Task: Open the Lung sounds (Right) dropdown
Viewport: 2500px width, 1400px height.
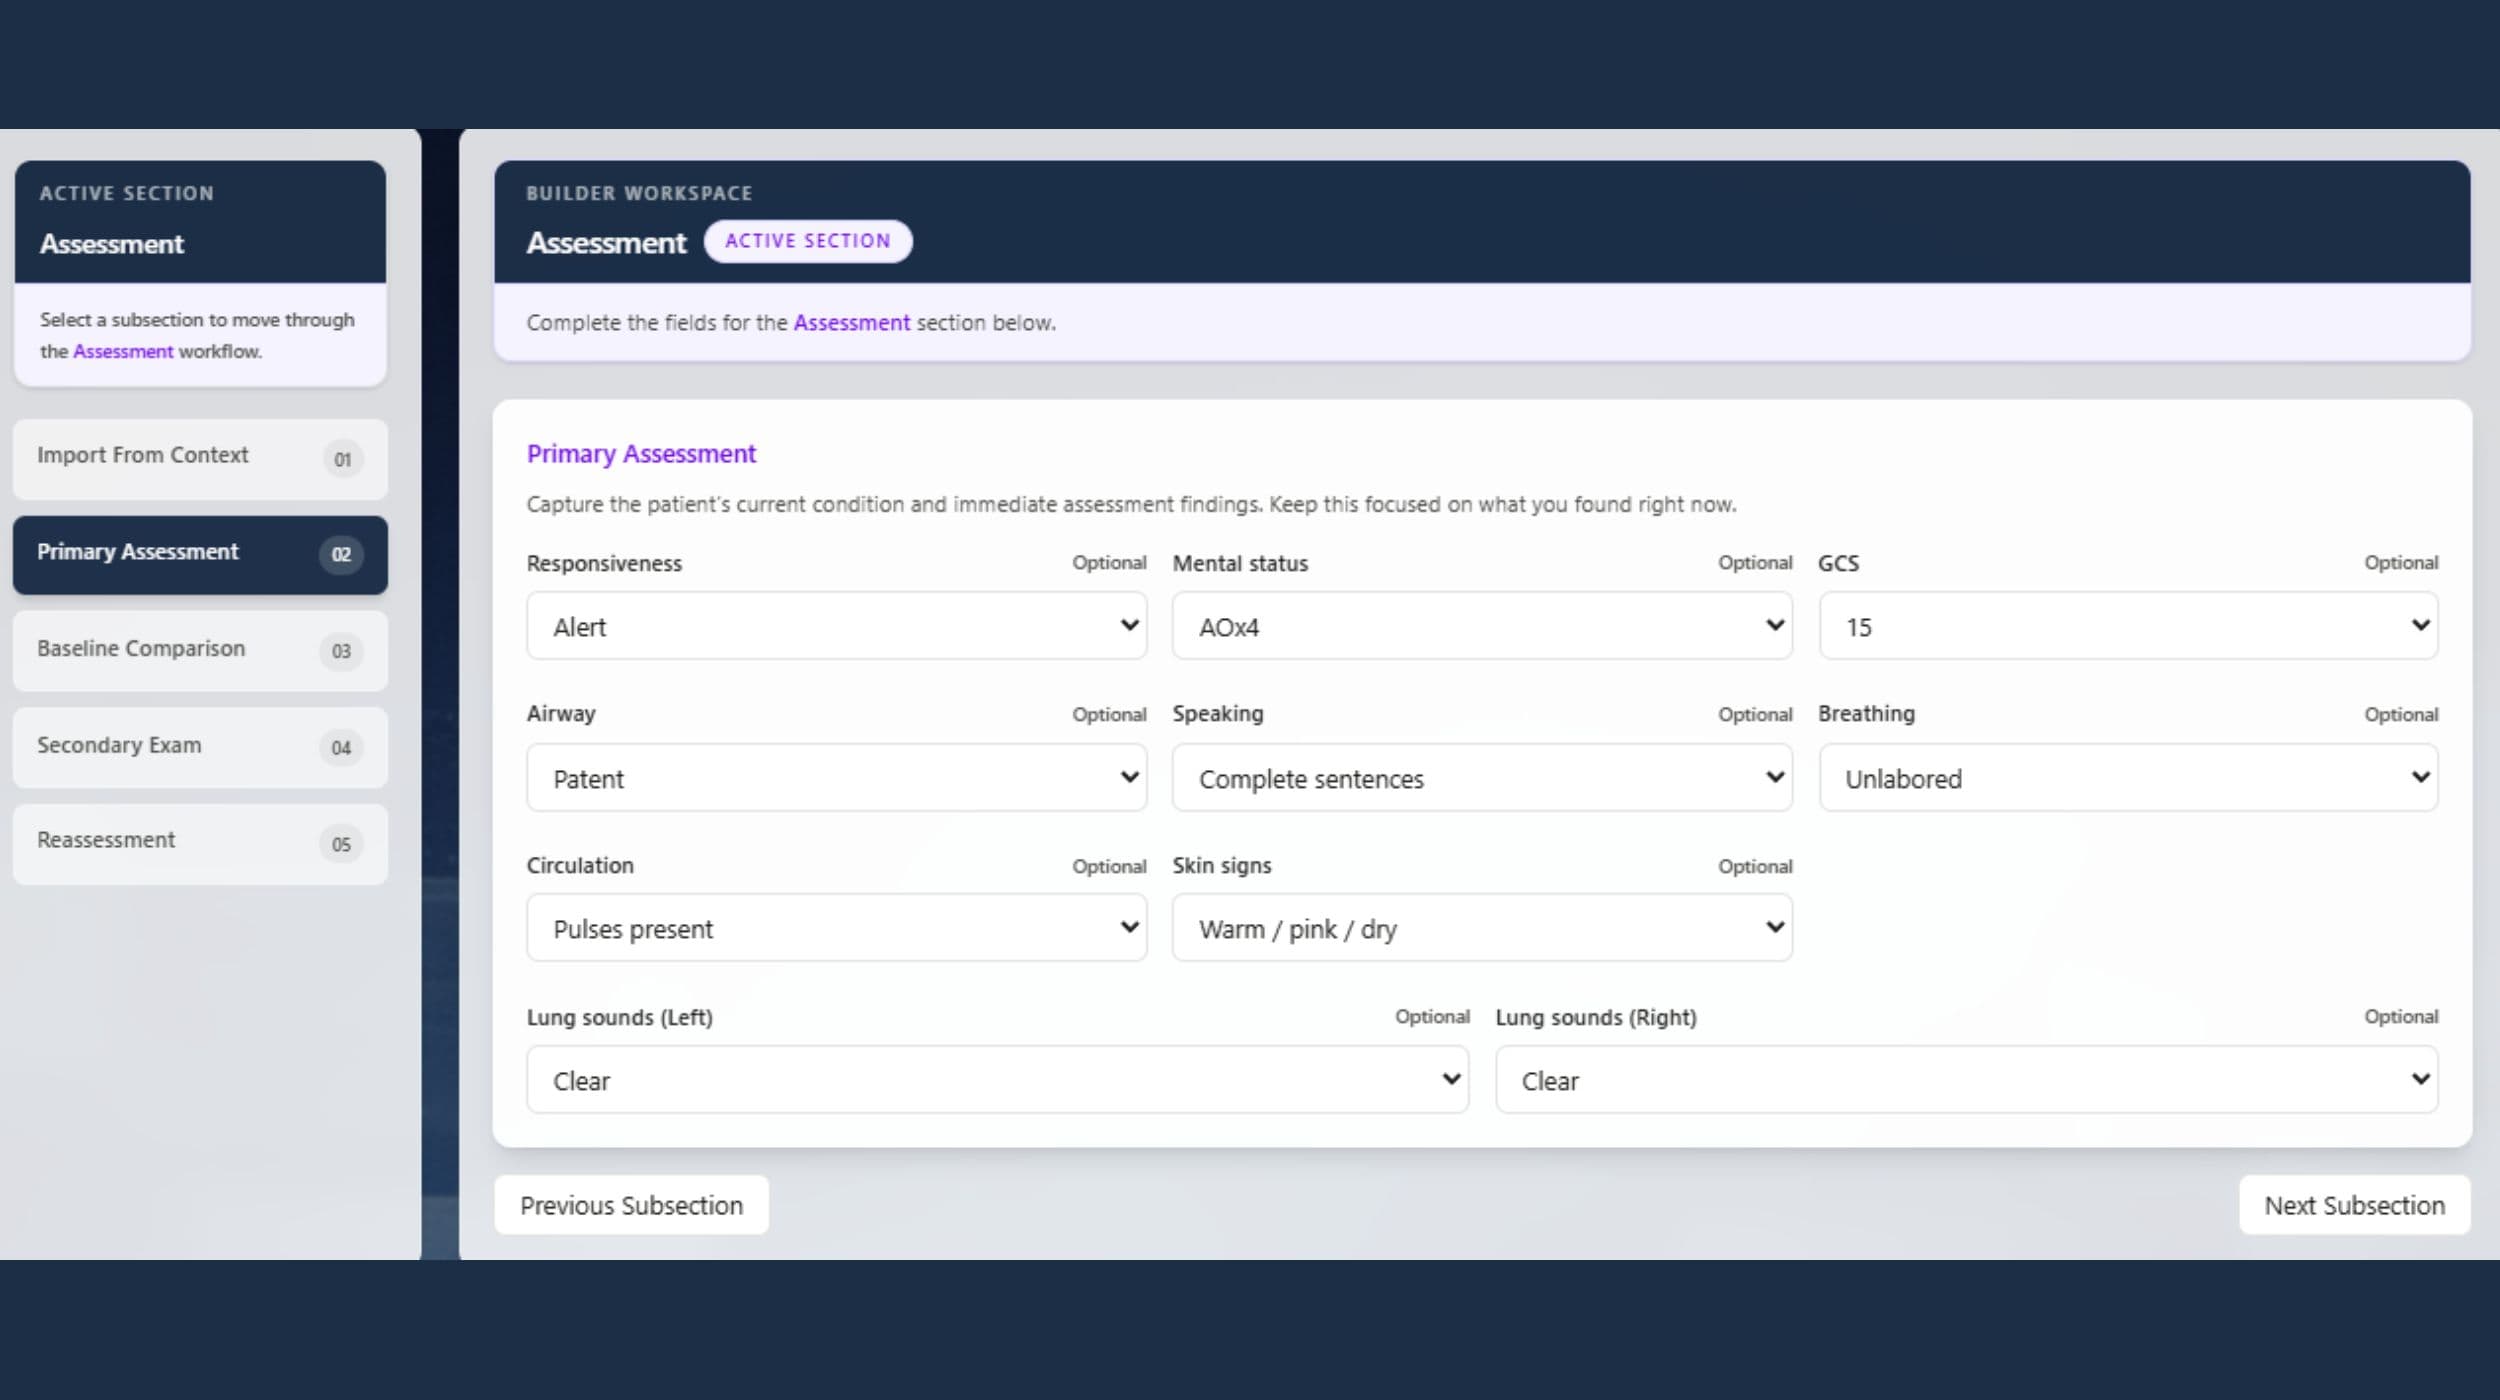Action: click(1967, 1080)
